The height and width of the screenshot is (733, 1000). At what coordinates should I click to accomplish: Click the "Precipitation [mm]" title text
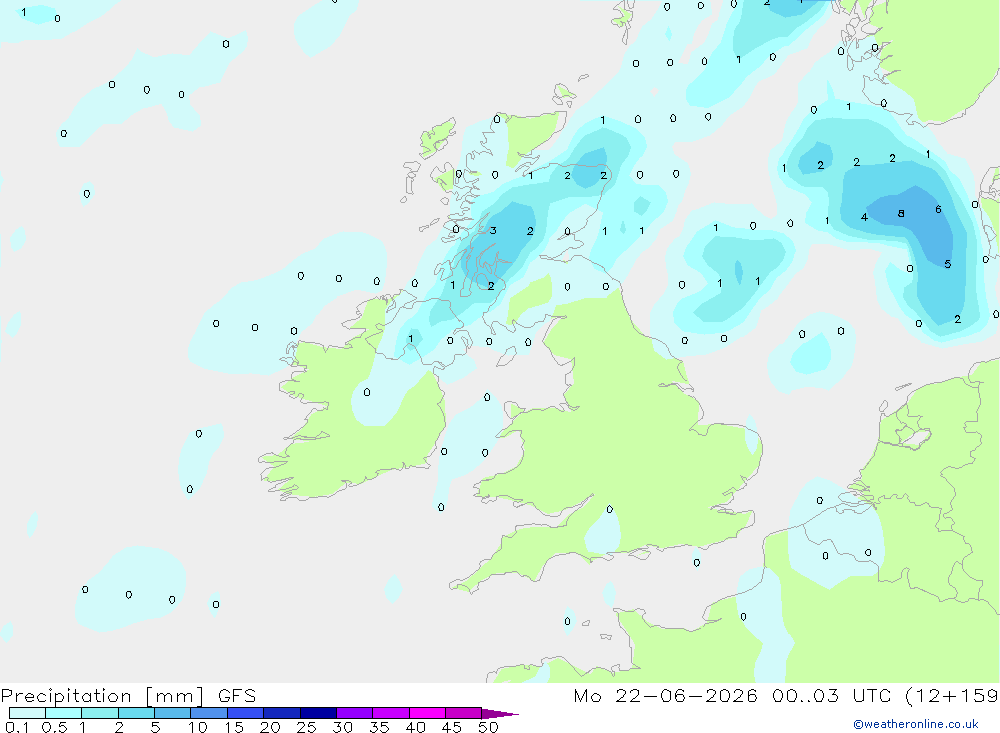coord(103,696)
